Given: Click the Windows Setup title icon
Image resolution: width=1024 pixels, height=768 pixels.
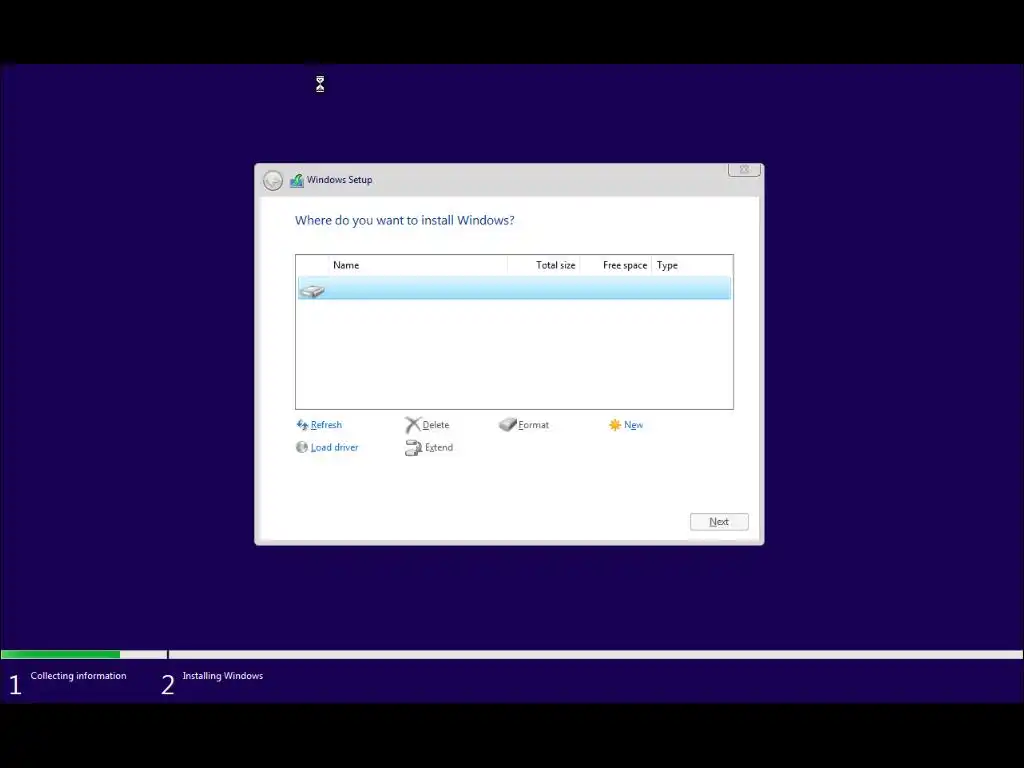Looking at the screenshot, I should [x=296, y=180].
